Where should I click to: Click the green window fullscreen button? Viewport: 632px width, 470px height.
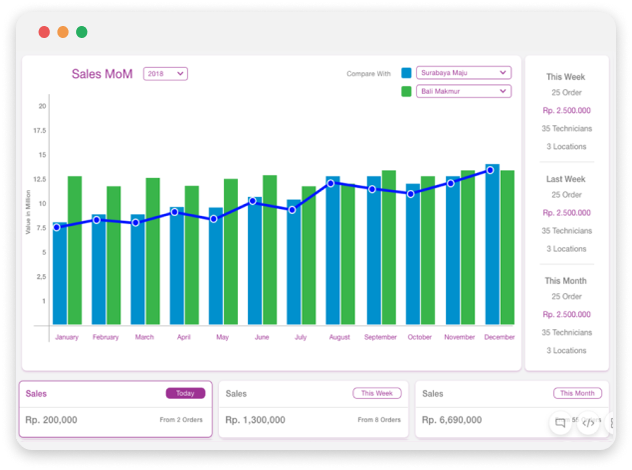point(81,32)
